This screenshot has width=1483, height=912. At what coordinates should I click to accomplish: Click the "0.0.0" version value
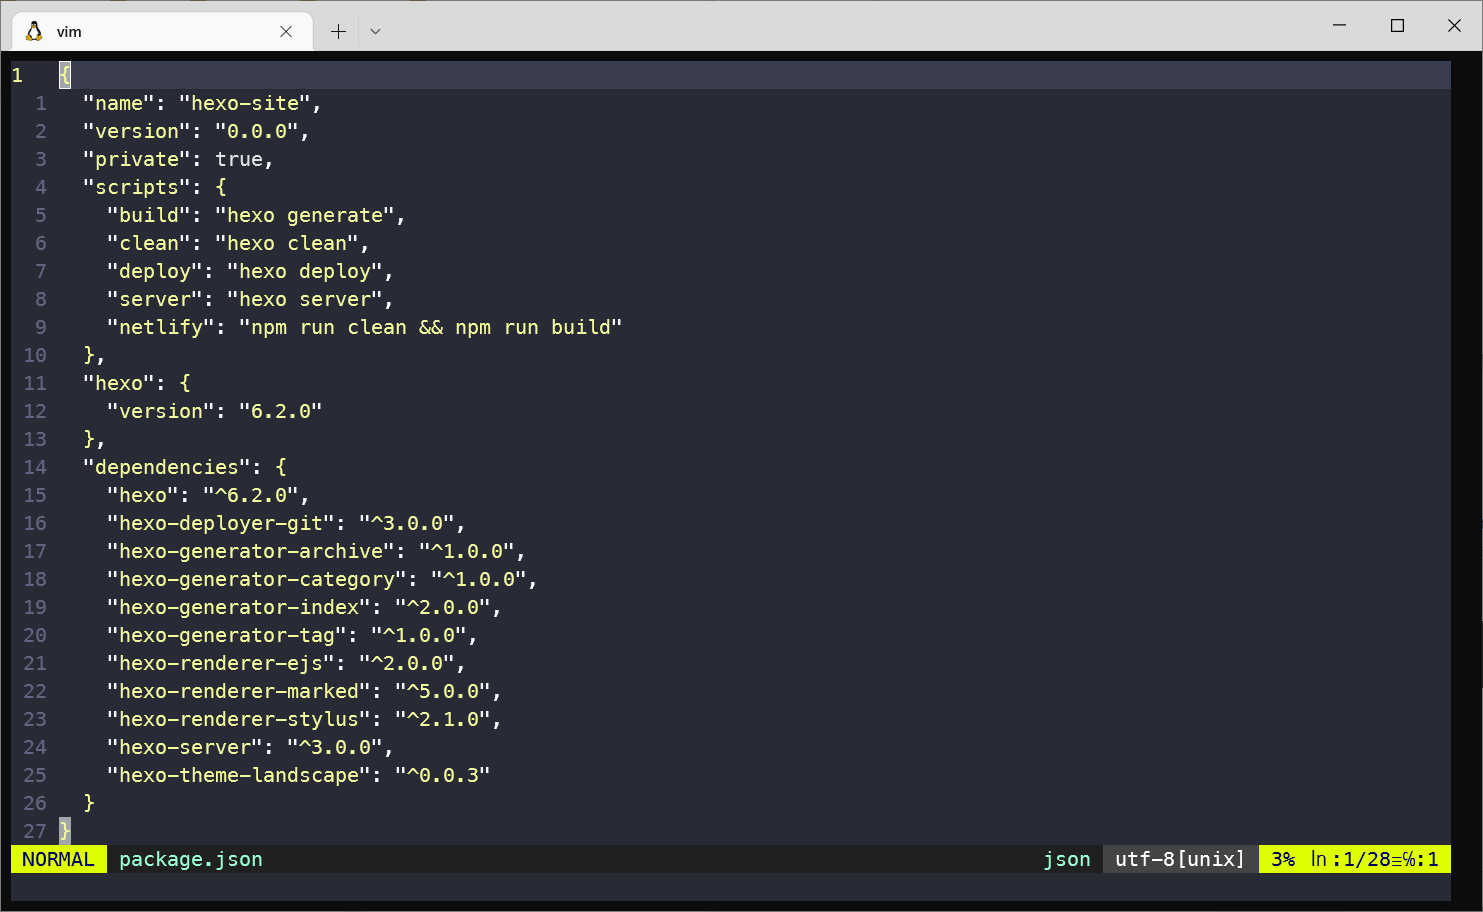pyautogui.click(x=257, y=131)
